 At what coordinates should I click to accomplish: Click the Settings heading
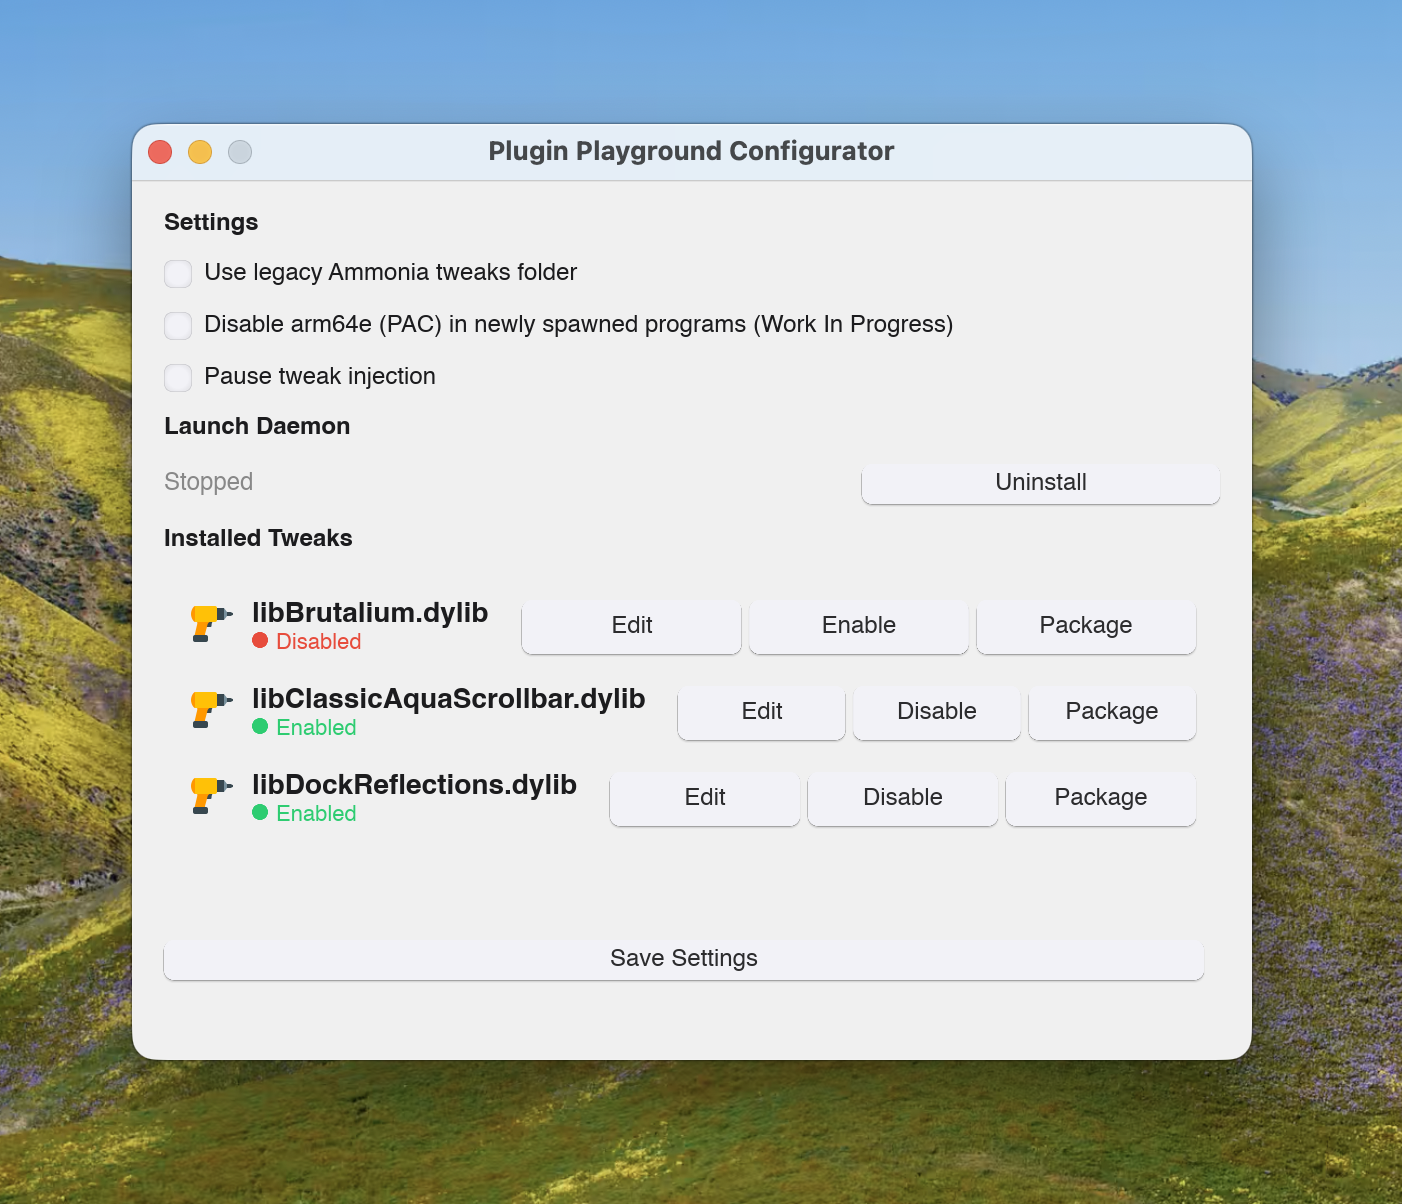211,222
